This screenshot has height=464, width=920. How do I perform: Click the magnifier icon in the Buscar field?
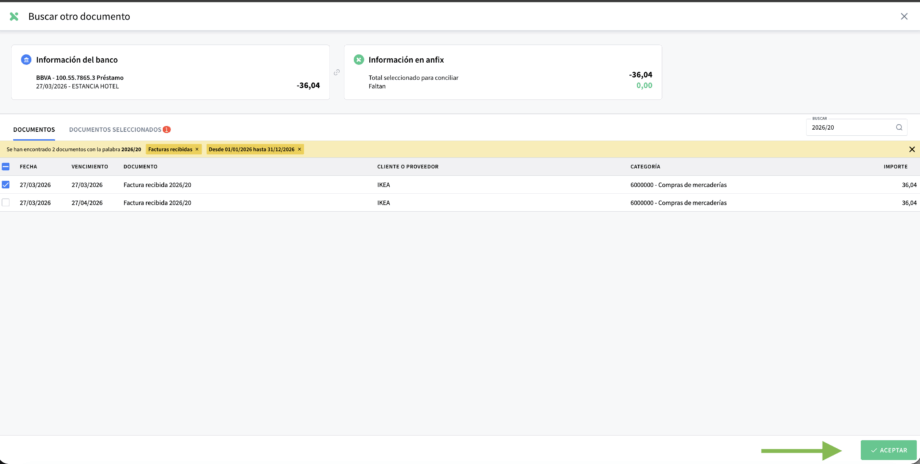click(x=898, y=128)
